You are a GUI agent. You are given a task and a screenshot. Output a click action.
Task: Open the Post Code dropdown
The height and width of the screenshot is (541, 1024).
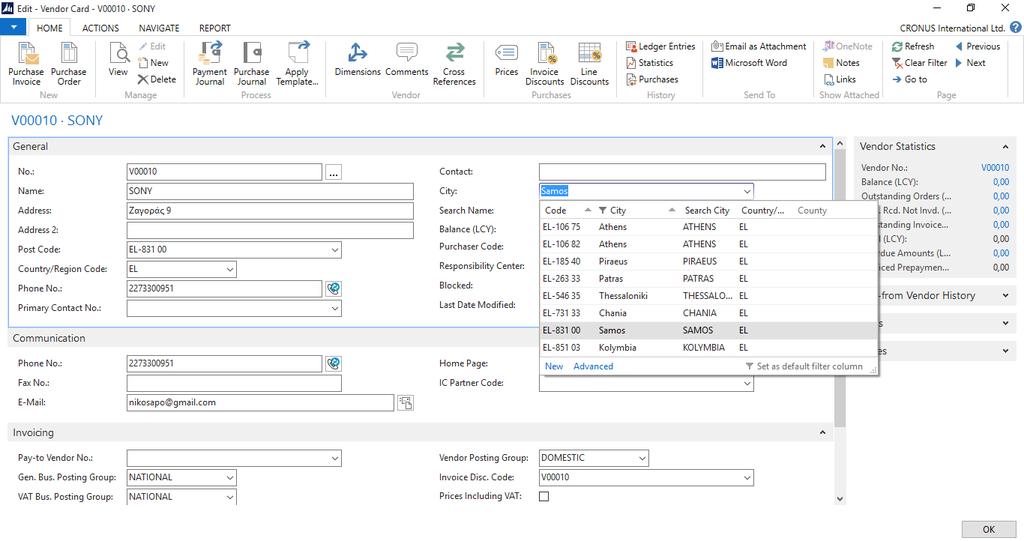335,250
